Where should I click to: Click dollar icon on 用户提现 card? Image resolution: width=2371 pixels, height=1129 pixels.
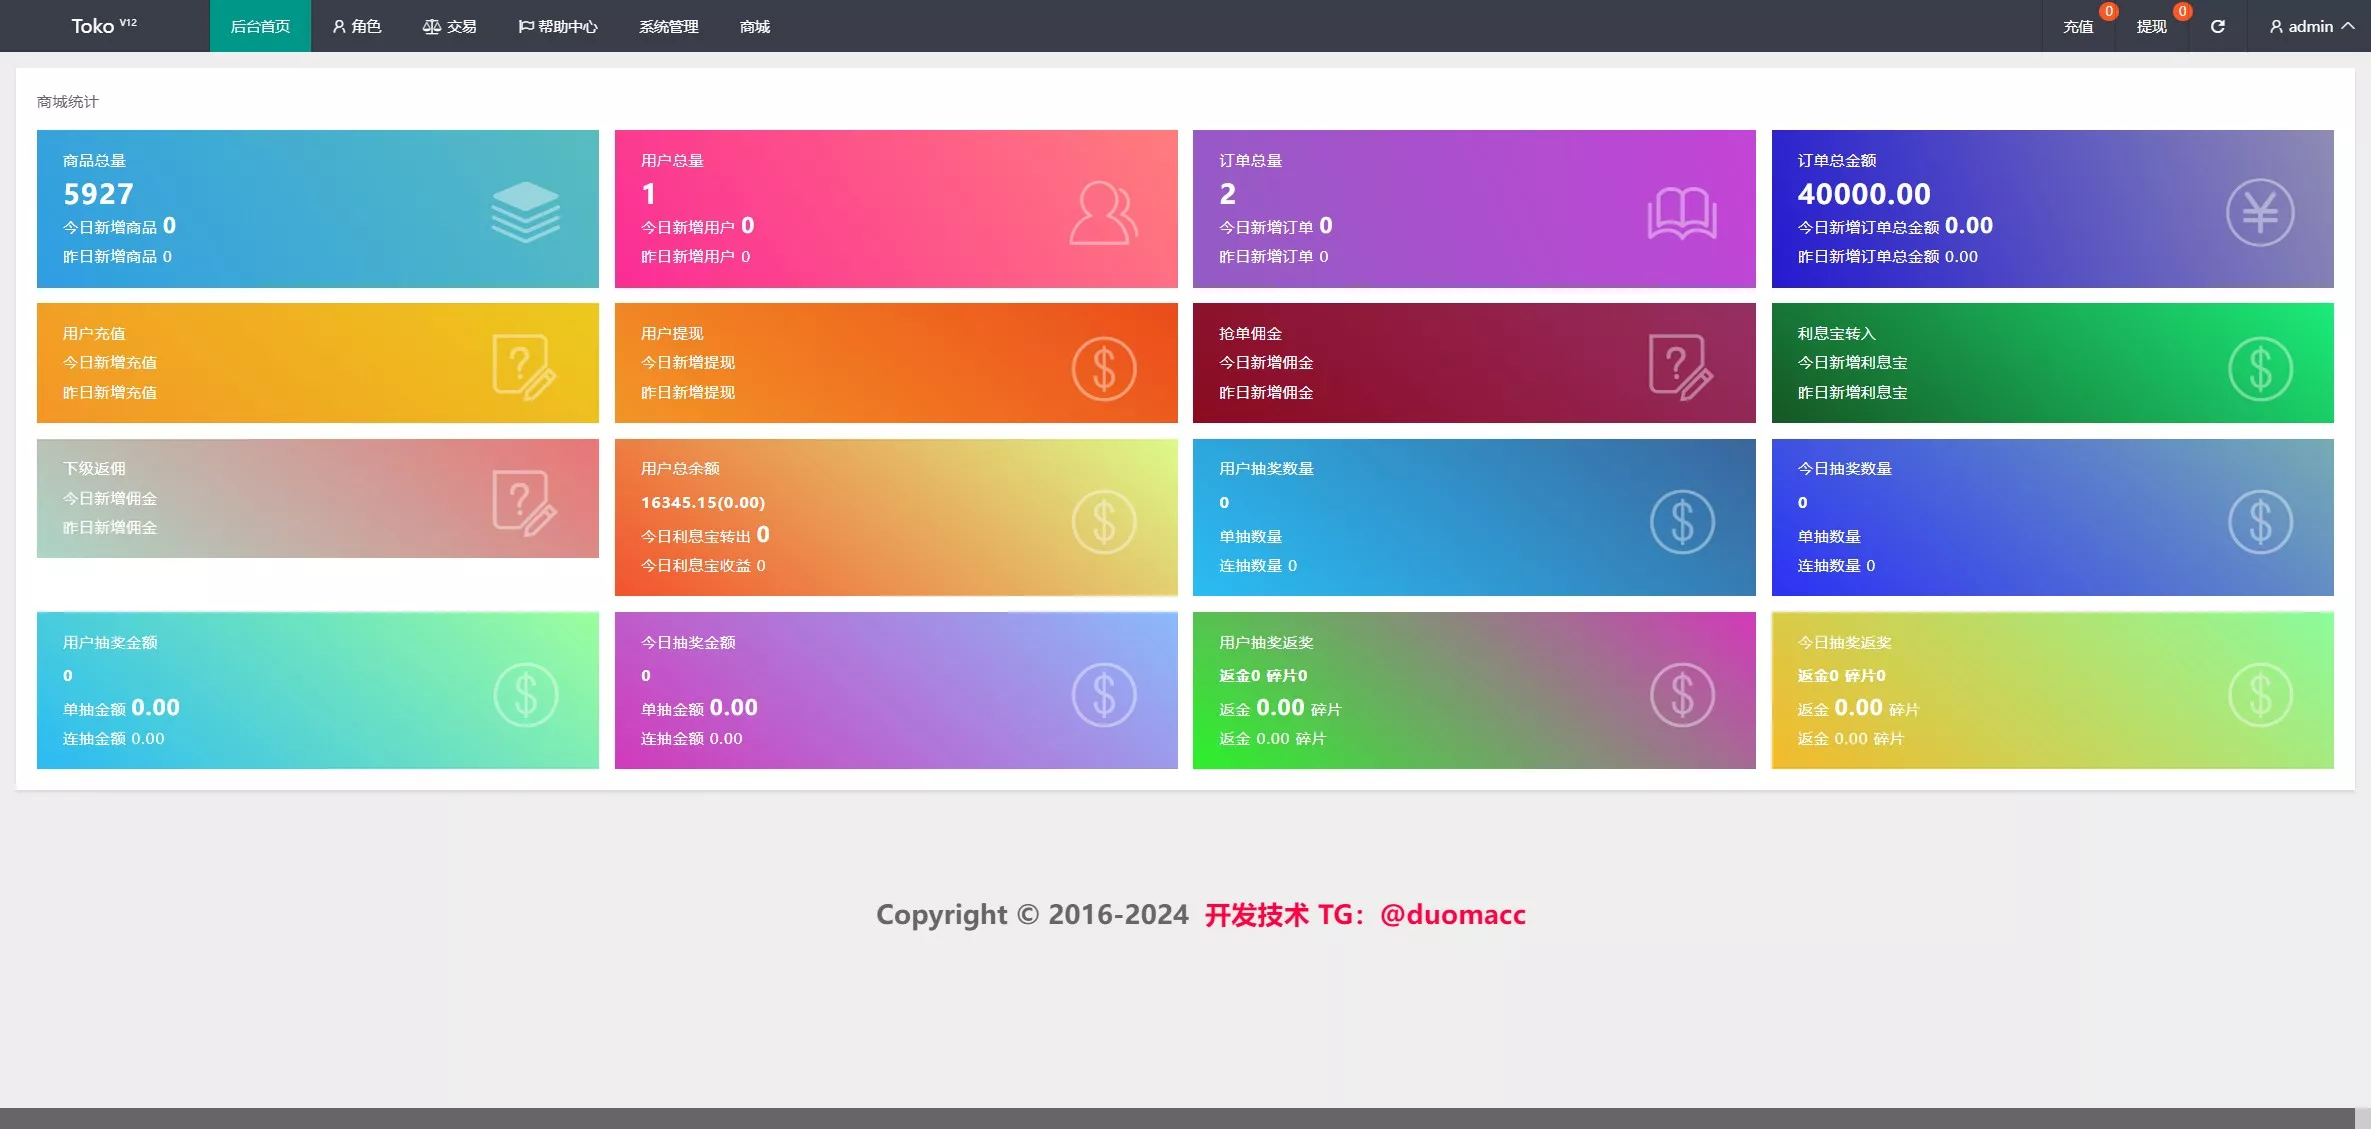(x=1103, y=368)
